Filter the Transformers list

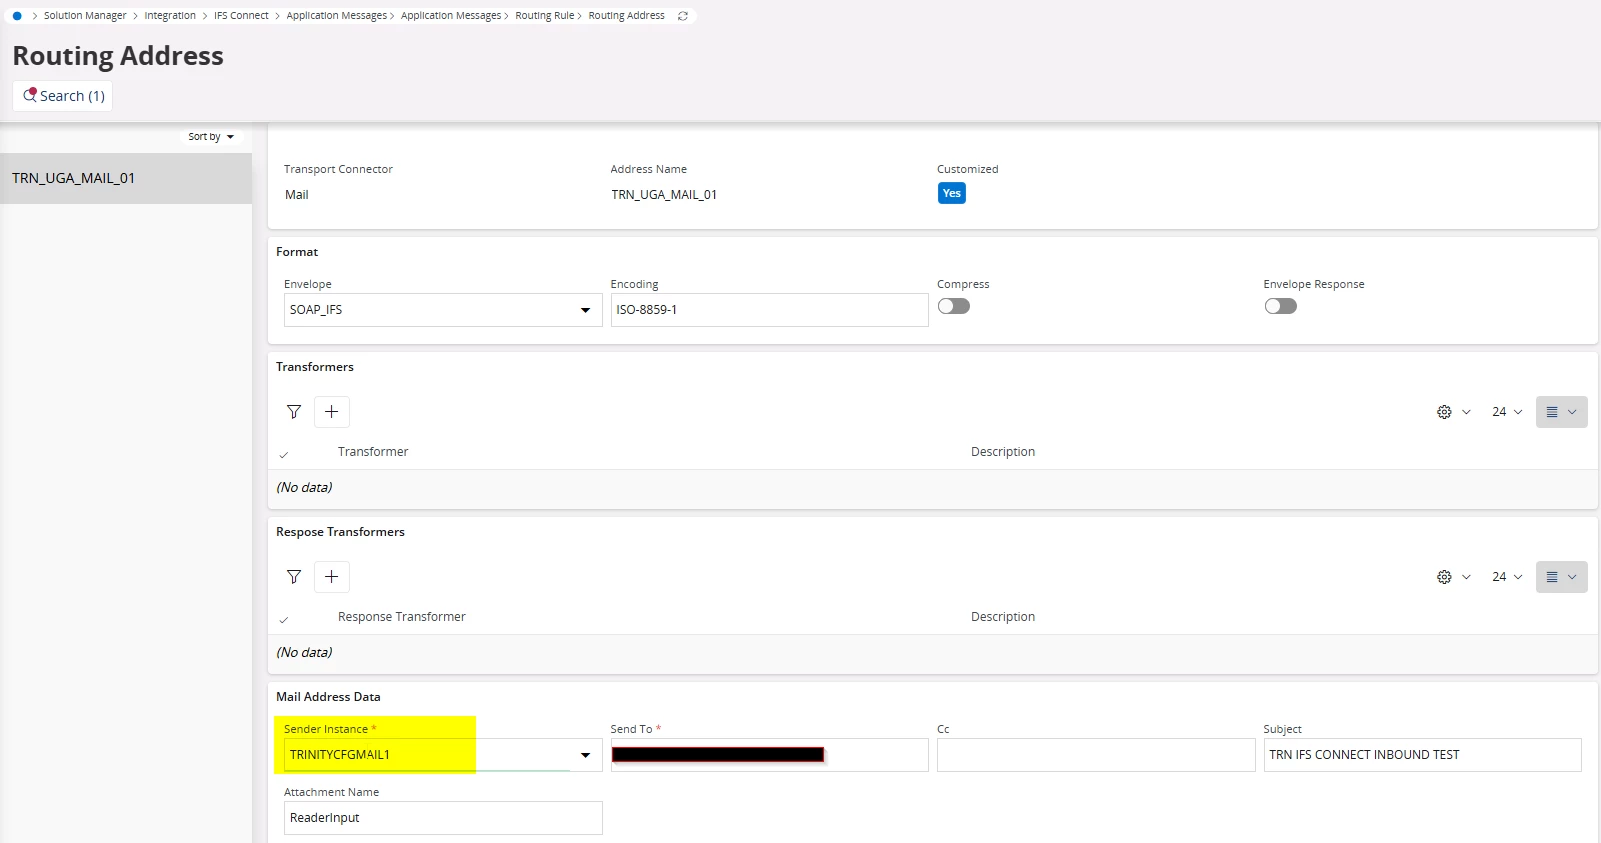[294, 412]
